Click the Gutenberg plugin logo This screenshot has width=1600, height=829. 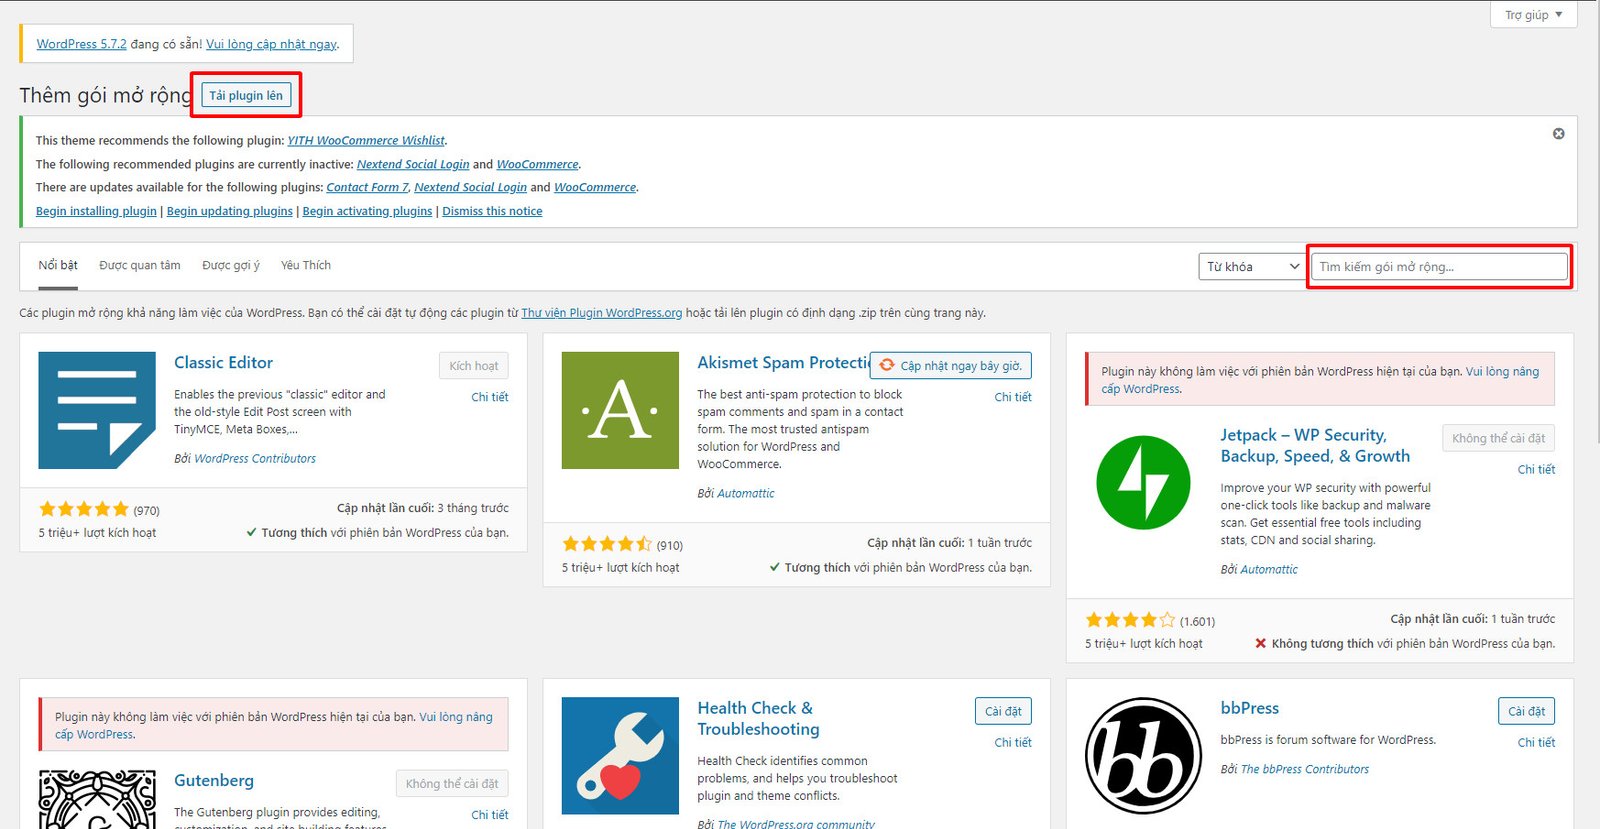[97, 799]
